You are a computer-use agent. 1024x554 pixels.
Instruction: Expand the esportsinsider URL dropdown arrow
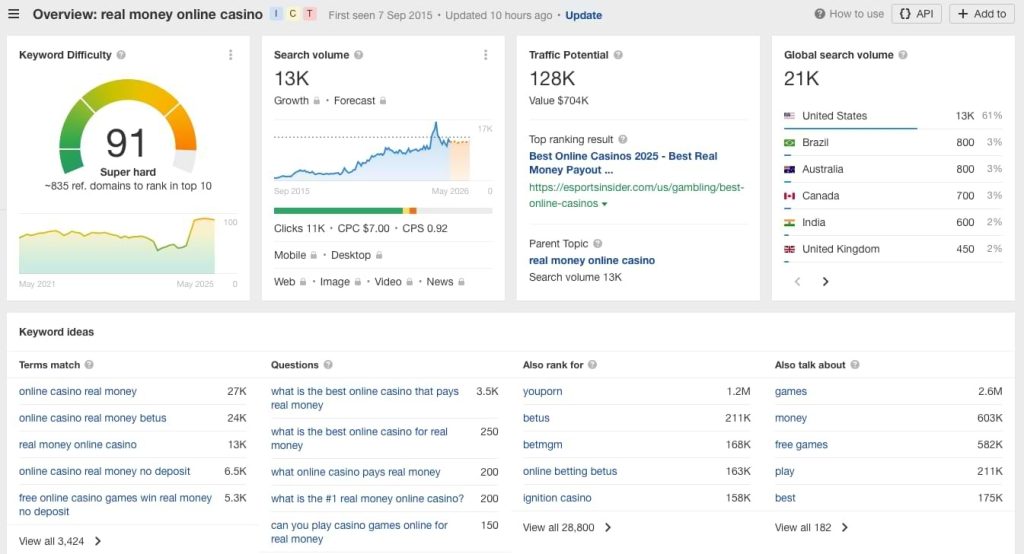pos(604,204)
